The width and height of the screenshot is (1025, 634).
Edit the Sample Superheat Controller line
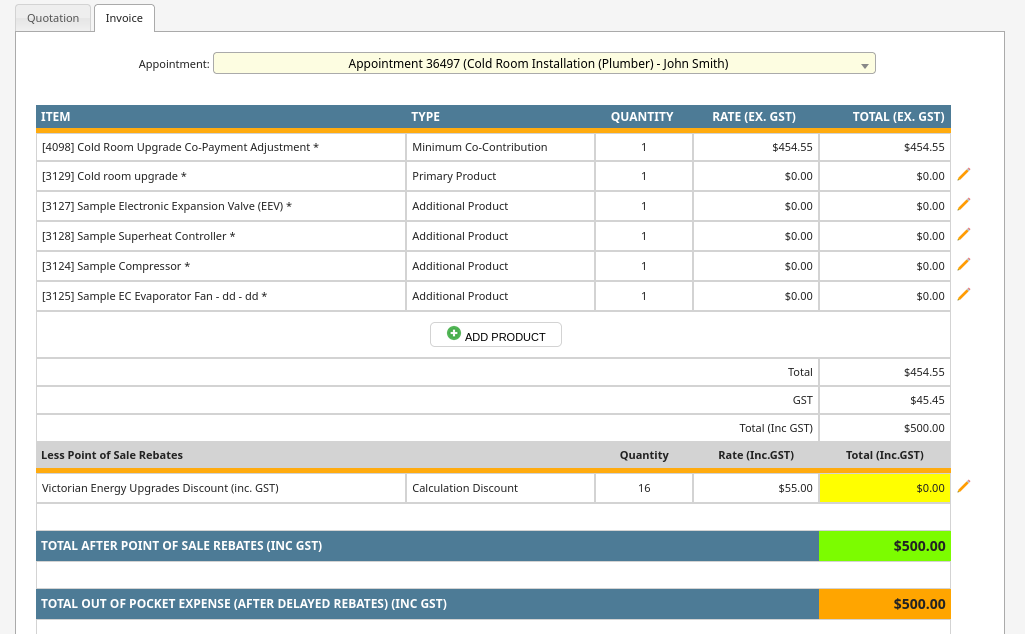pyautogui.click(x=964, y=235)
